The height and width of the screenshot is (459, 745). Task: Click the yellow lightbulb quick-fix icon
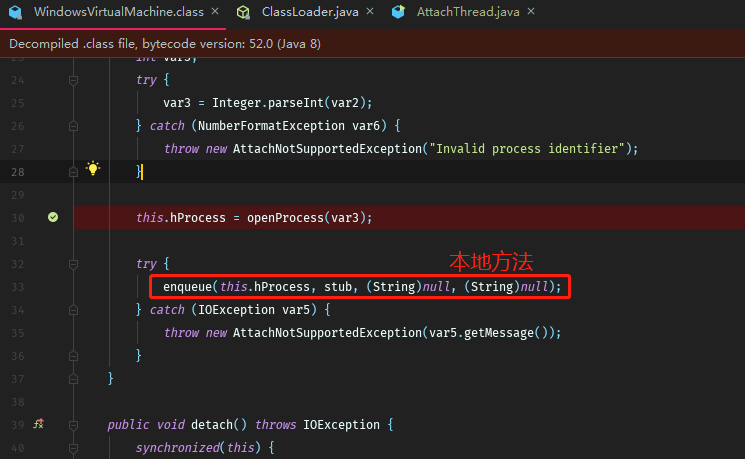[93, 169]
